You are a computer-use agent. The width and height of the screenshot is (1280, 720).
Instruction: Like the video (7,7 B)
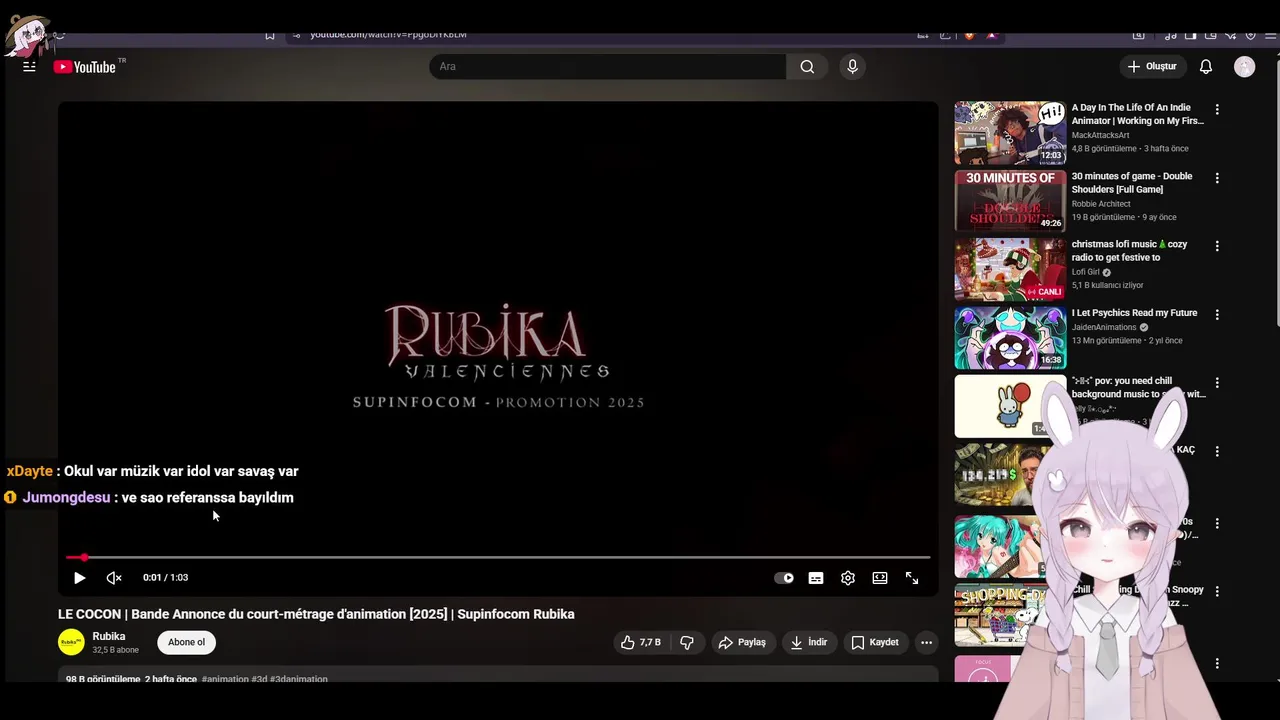(x=641, y=642)
